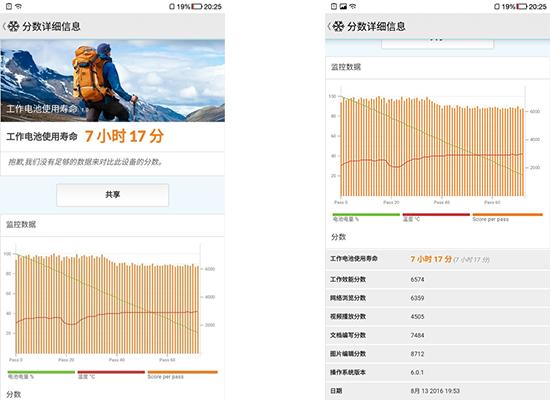
Task: Tap the 图片编辑分数 row label
Action: coord(348,354)
